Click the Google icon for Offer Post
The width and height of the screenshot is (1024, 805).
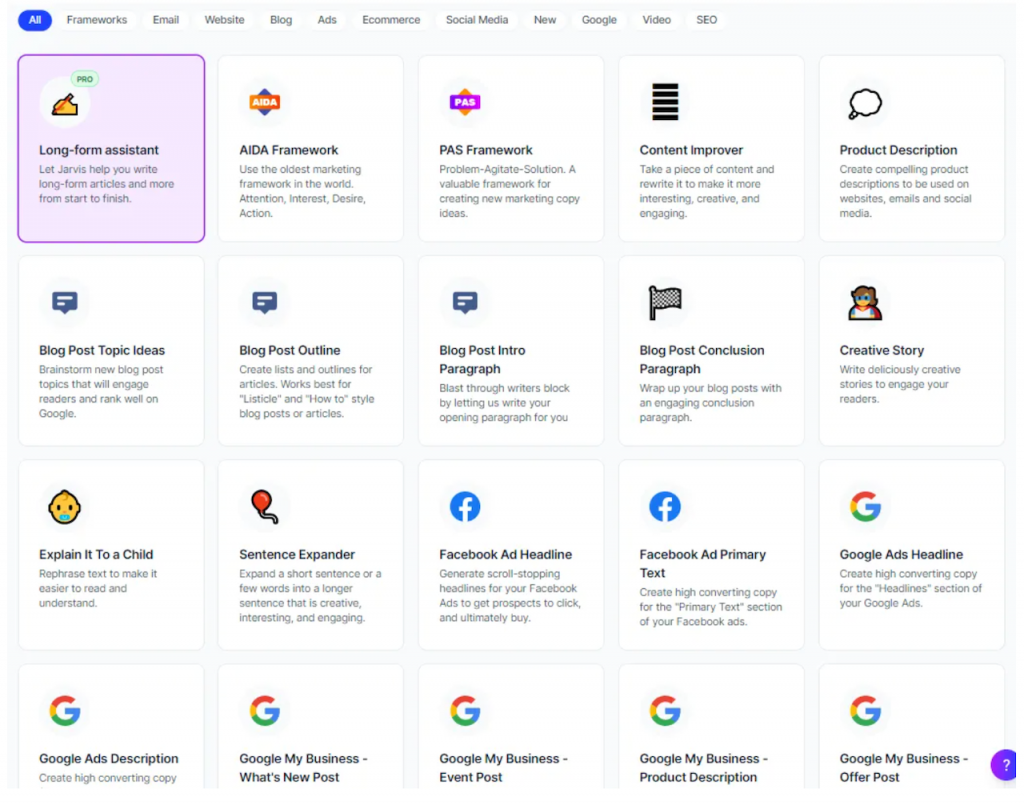pyautogui.click(x=865, y=711)
